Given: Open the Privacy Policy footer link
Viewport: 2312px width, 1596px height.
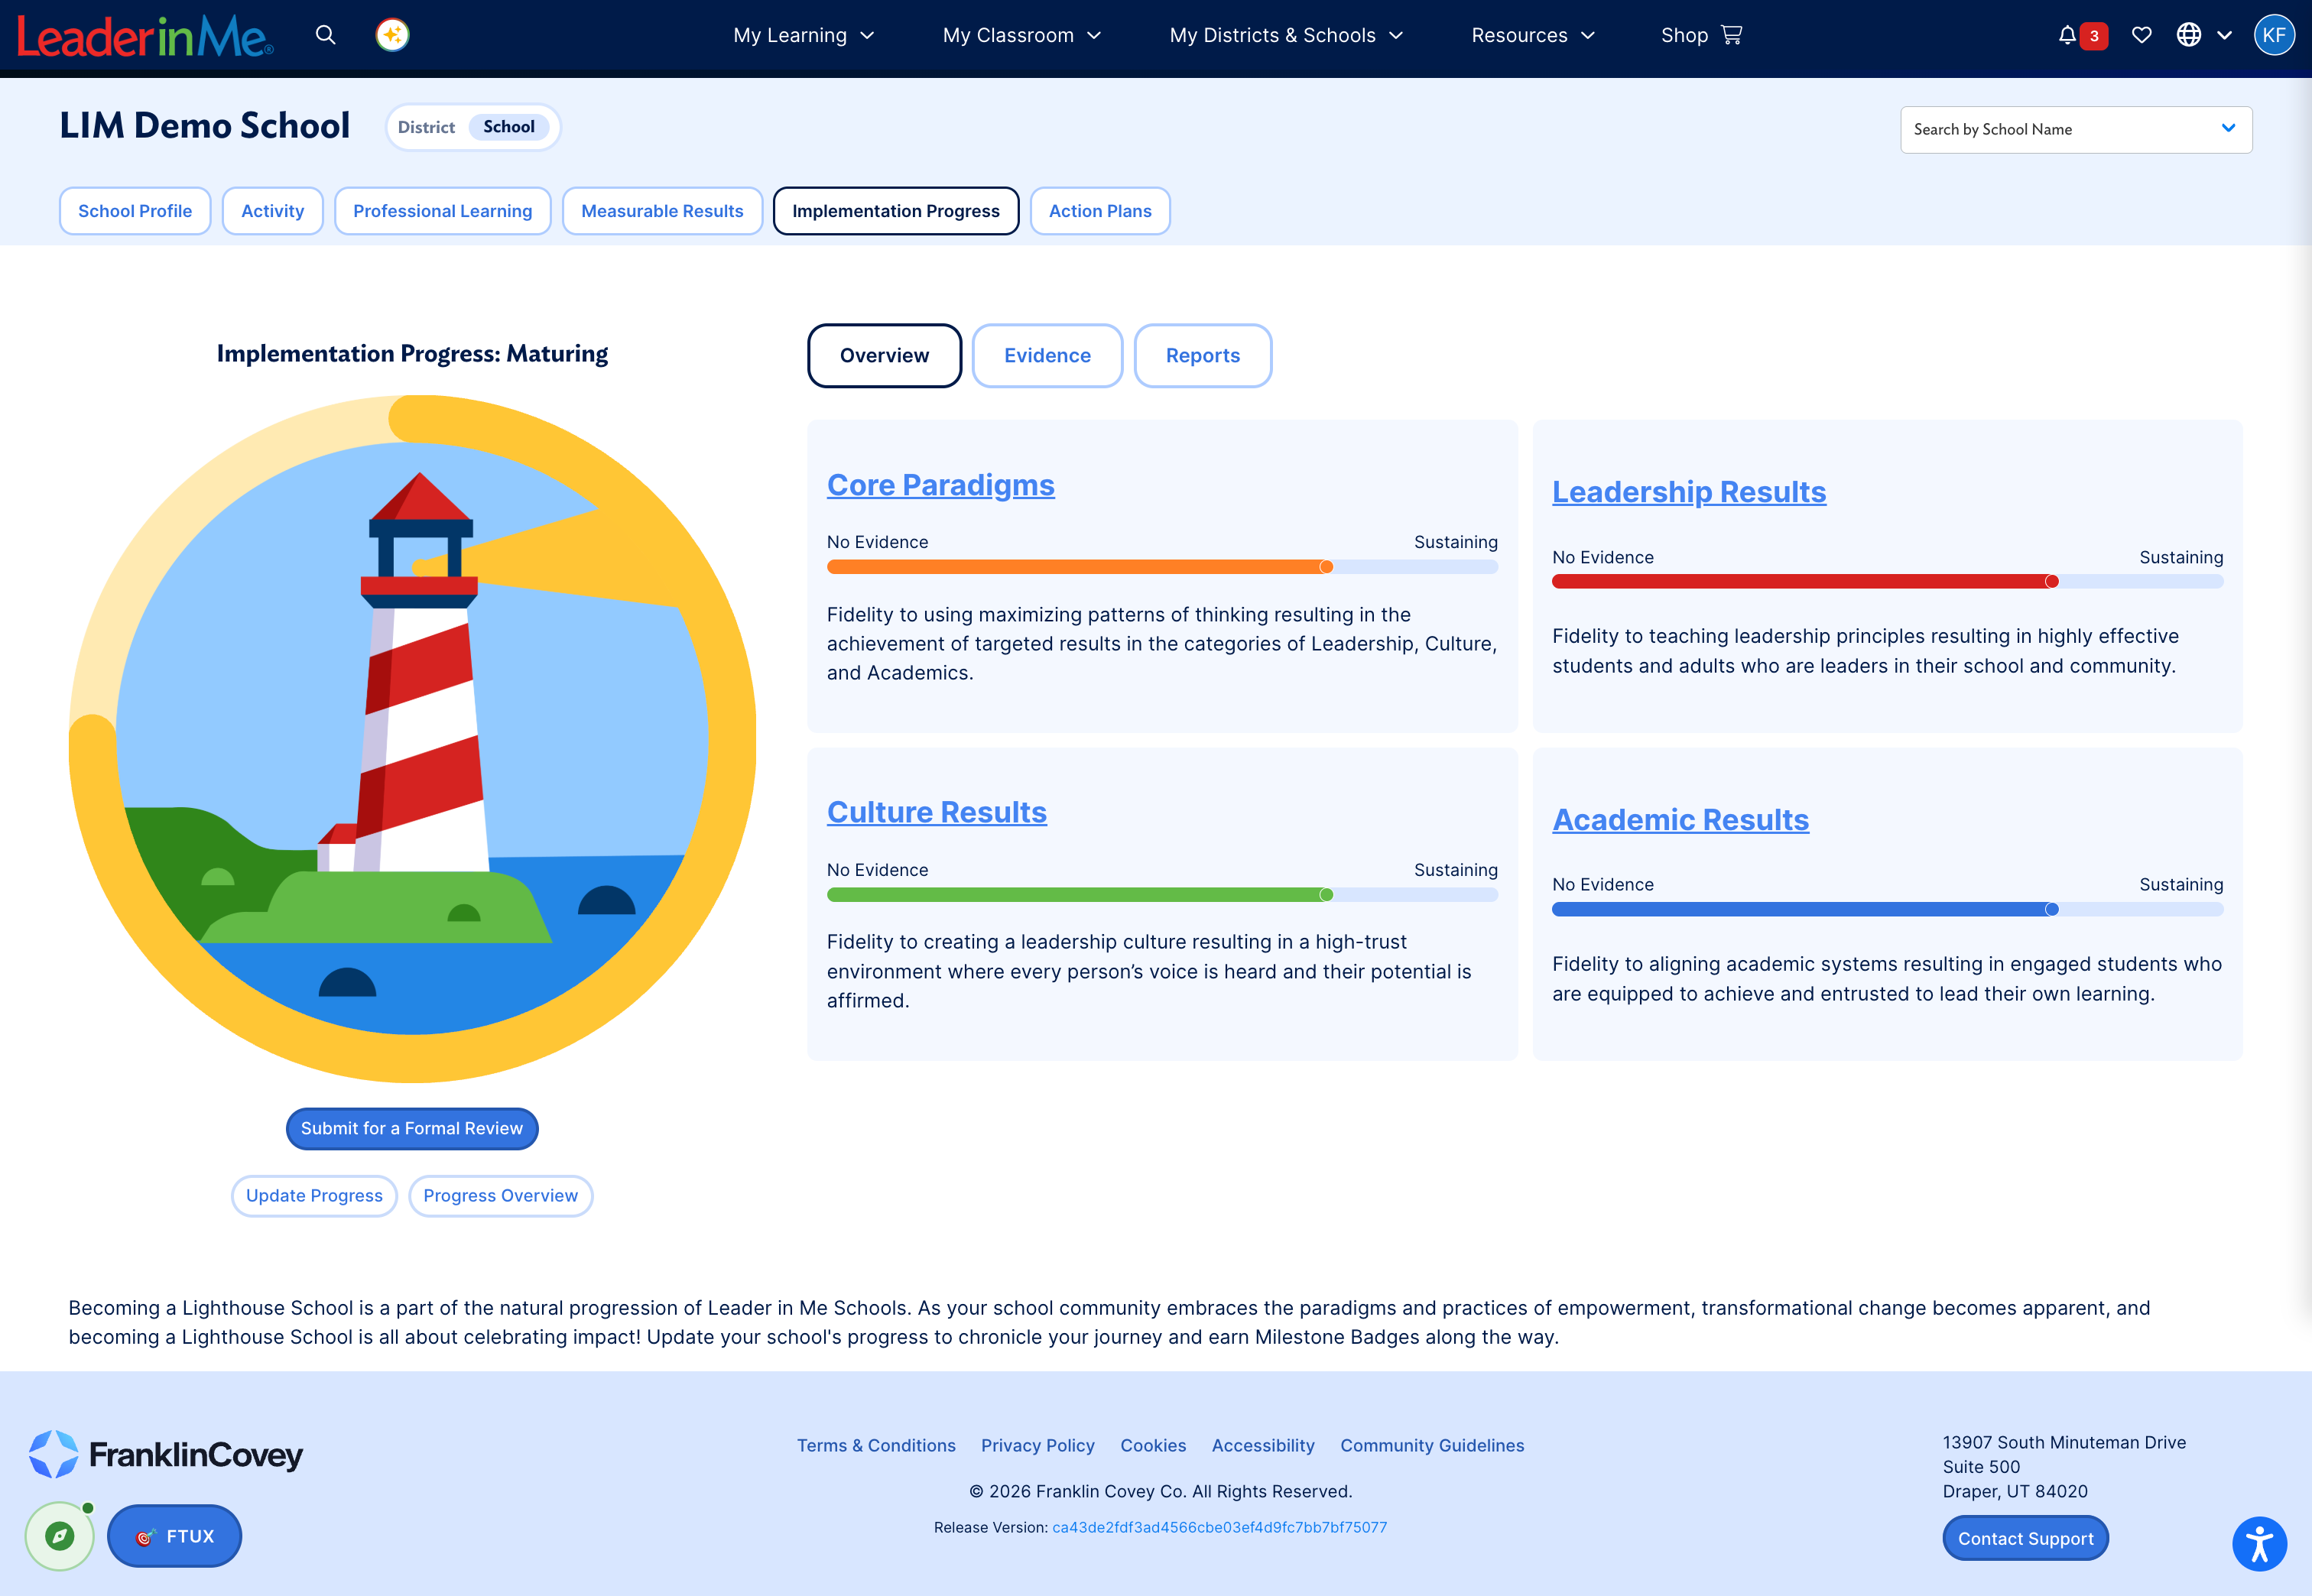Looking at the screenshot, I should click(1037, 1445).
